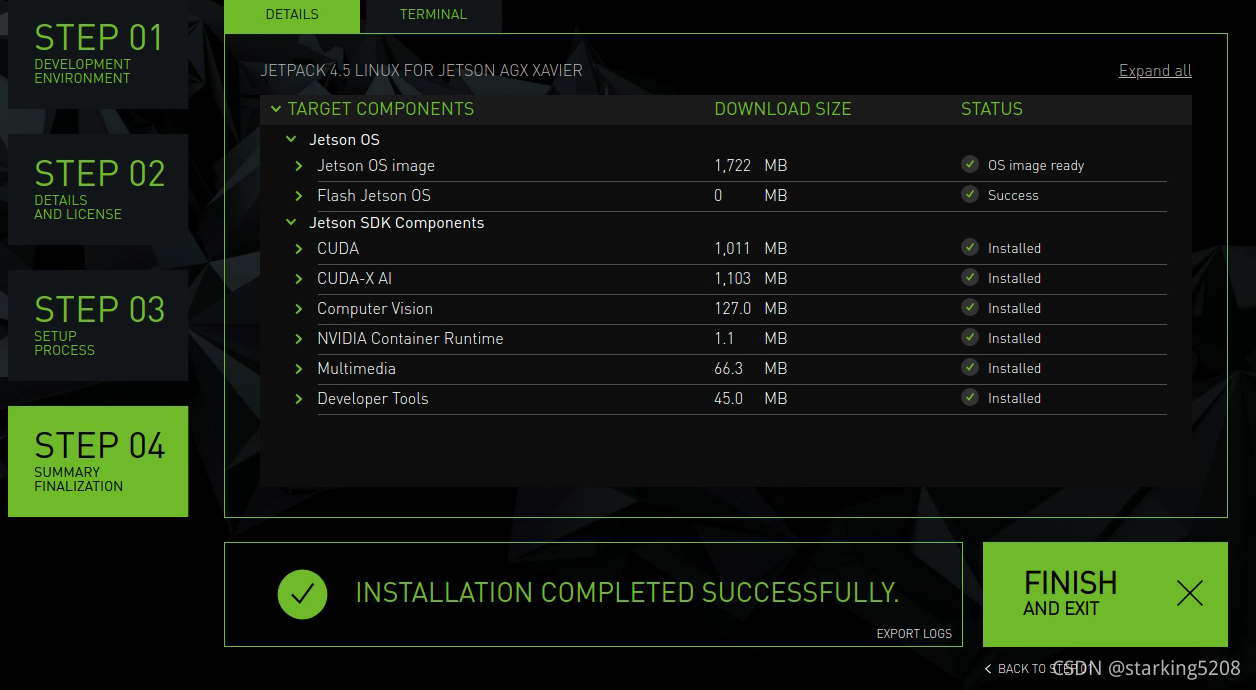Click the Expand all link
This screenshot has height=690, width=1256.
1155,71
